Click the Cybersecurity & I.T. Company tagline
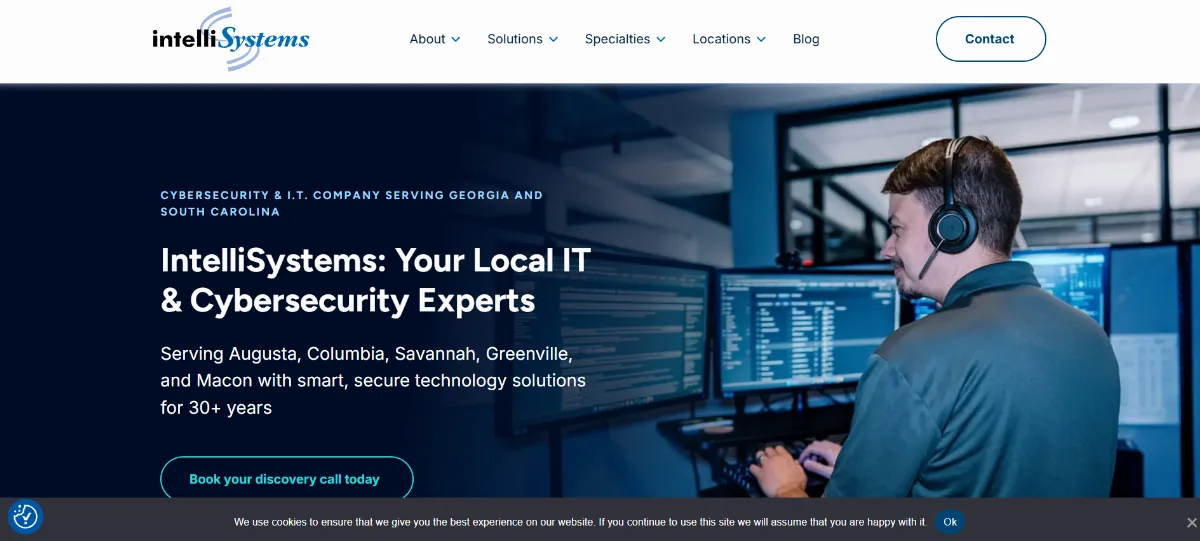 pyautogui.click(x=352, y=204)
